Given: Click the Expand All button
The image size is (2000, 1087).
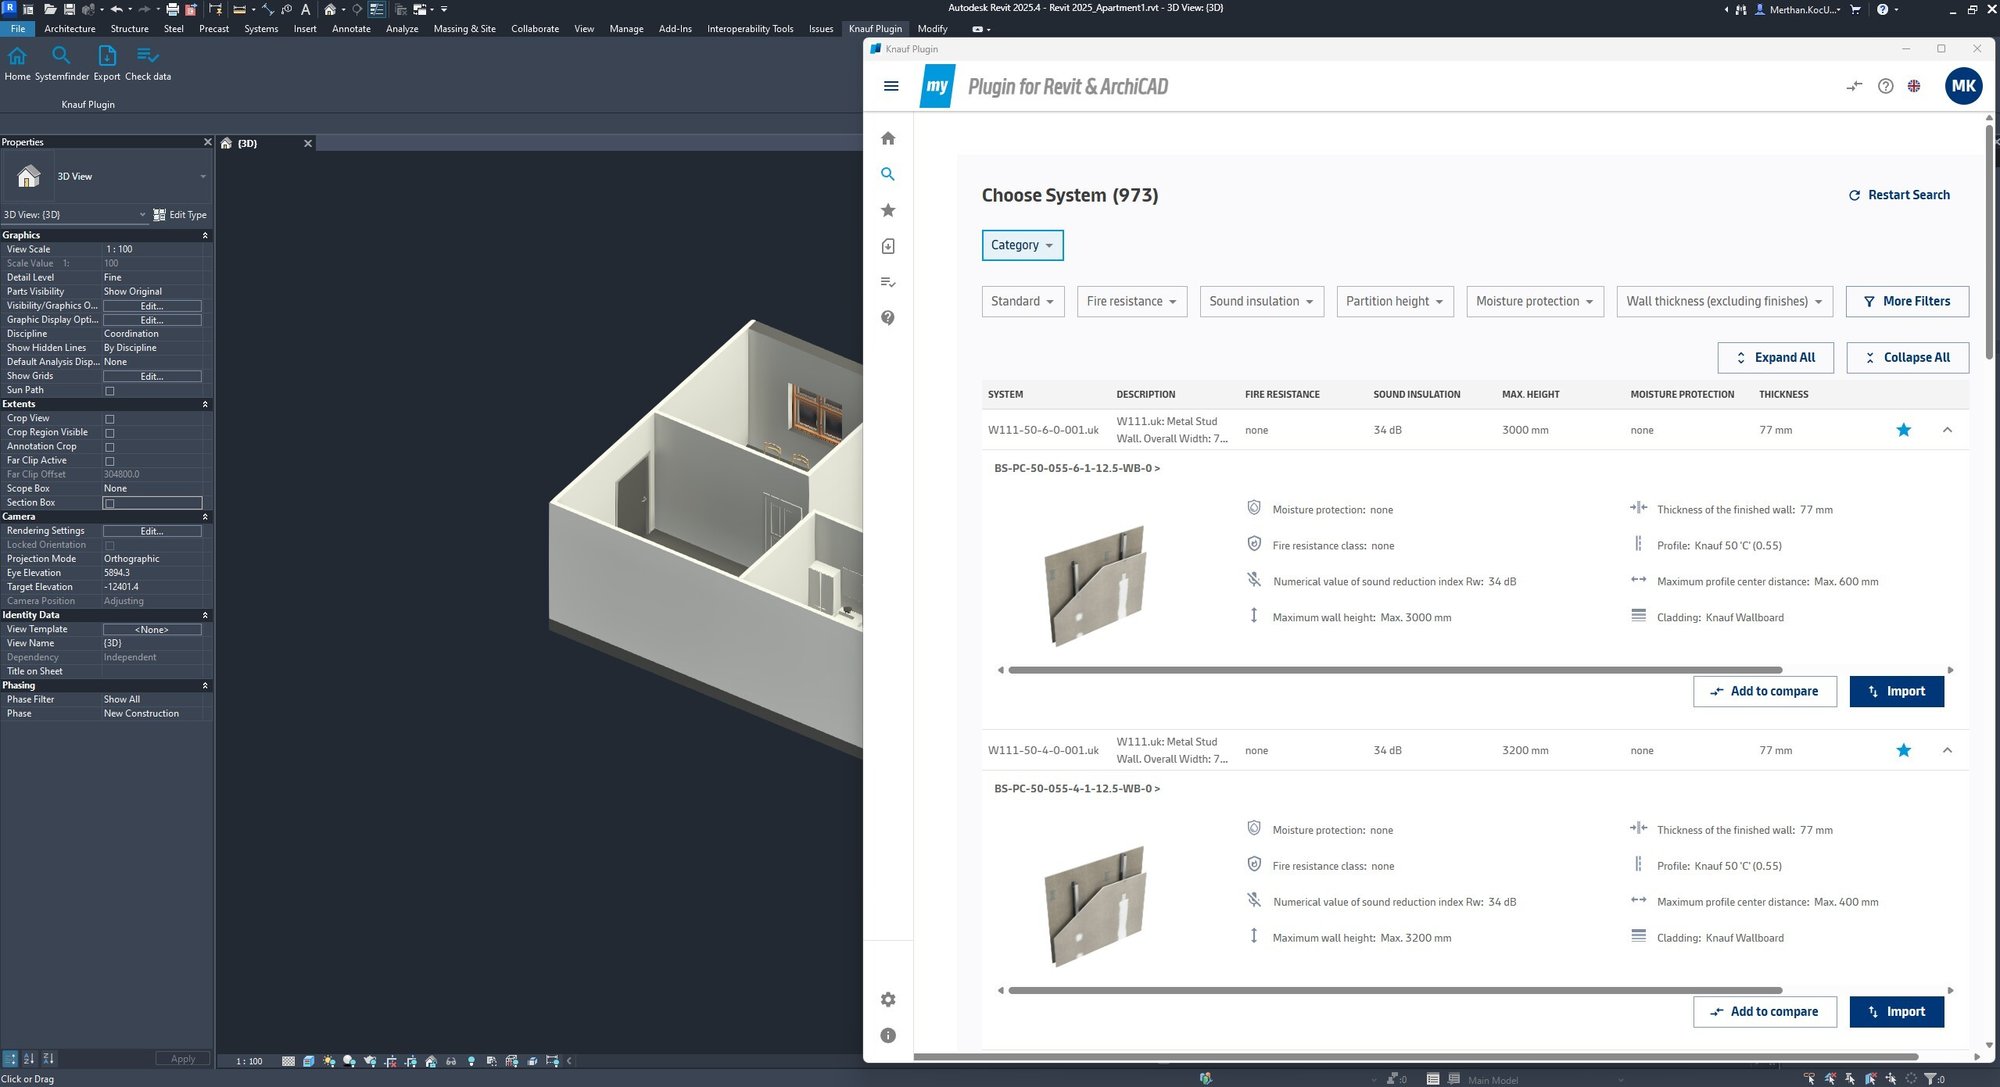Looking at the screenshot, I should tap(1775, 358).
